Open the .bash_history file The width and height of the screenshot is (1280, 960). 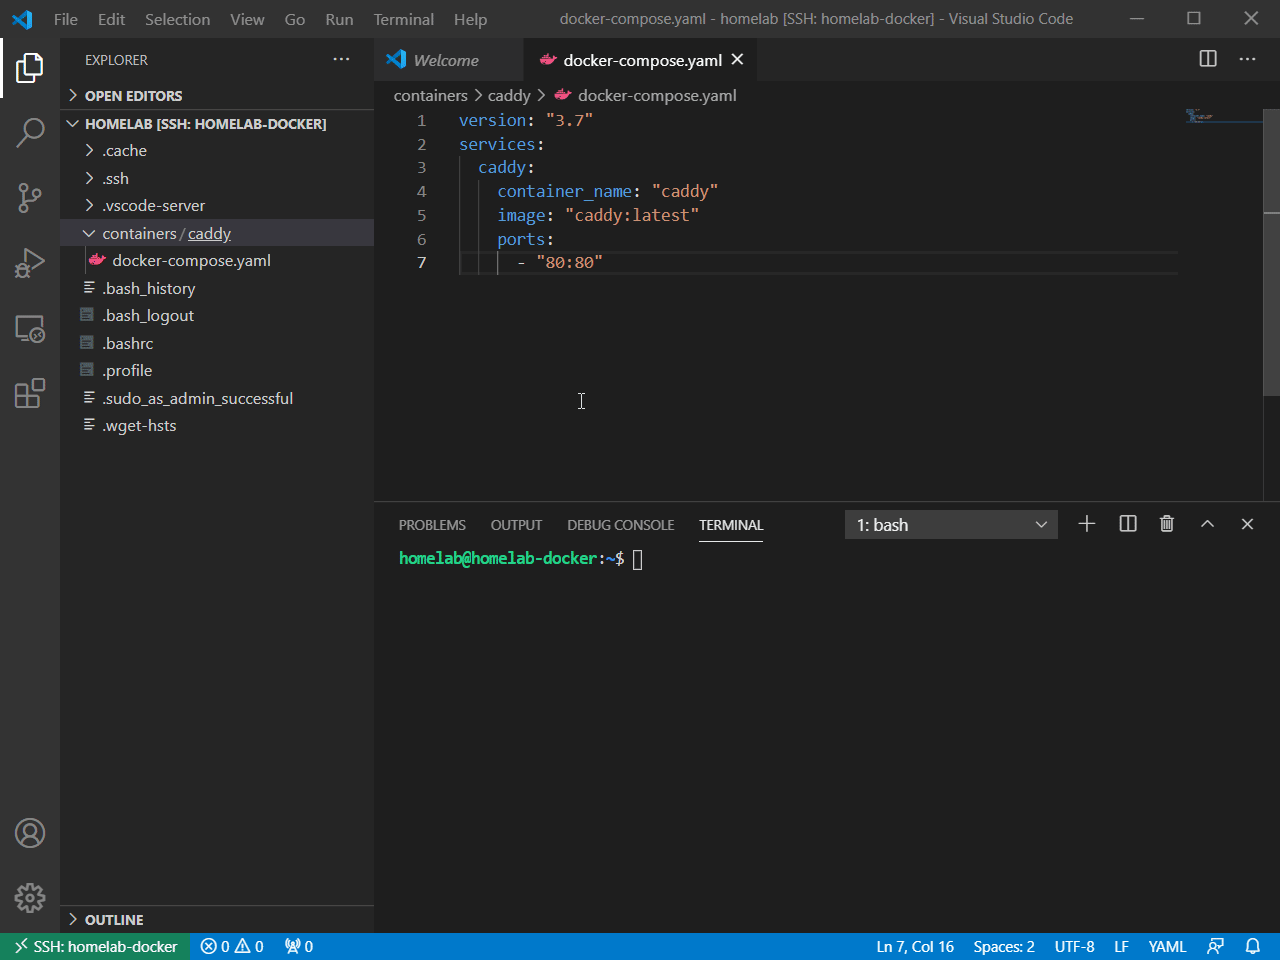point(217,288)
